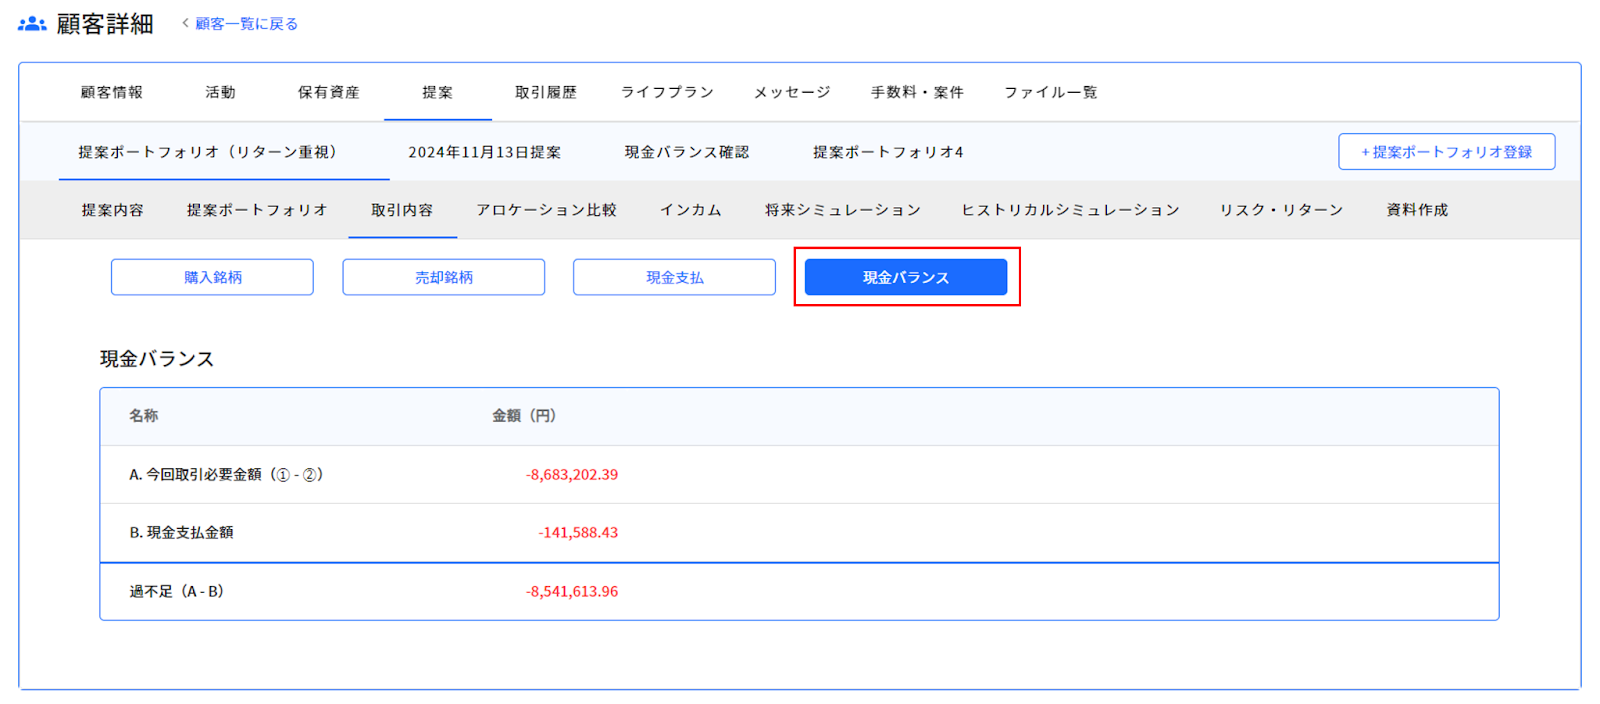Open the 資料作成 sub-tab
The height and width of the screenshot is (704, 1600).
point(1417,210)
